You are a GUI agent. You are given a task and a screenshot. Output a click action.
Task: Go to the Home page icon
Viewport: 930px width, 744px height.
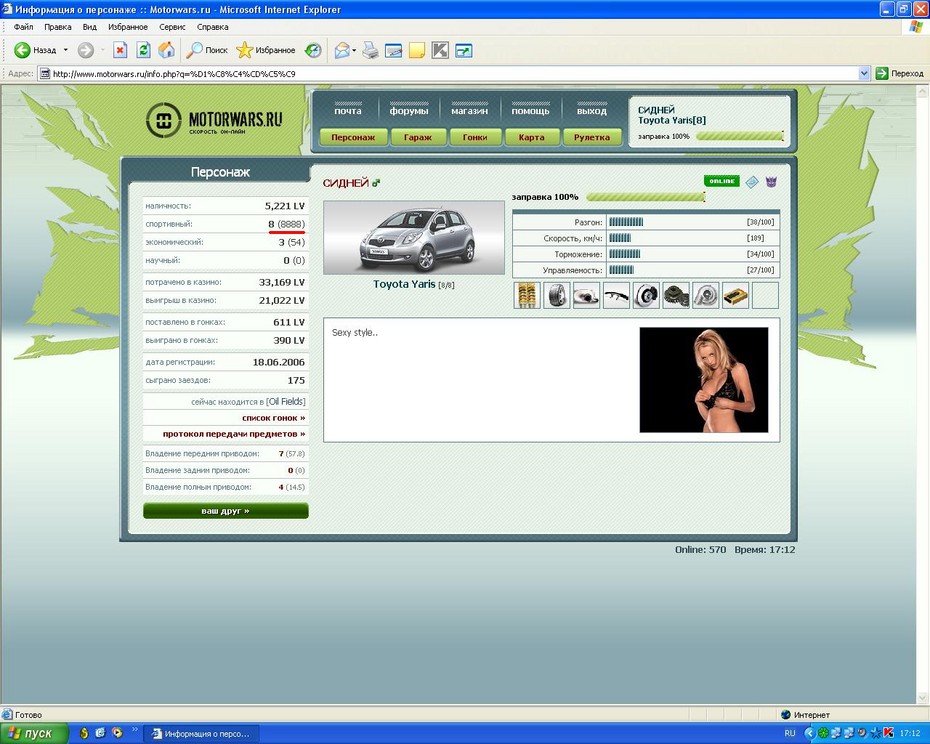[167, 50]
